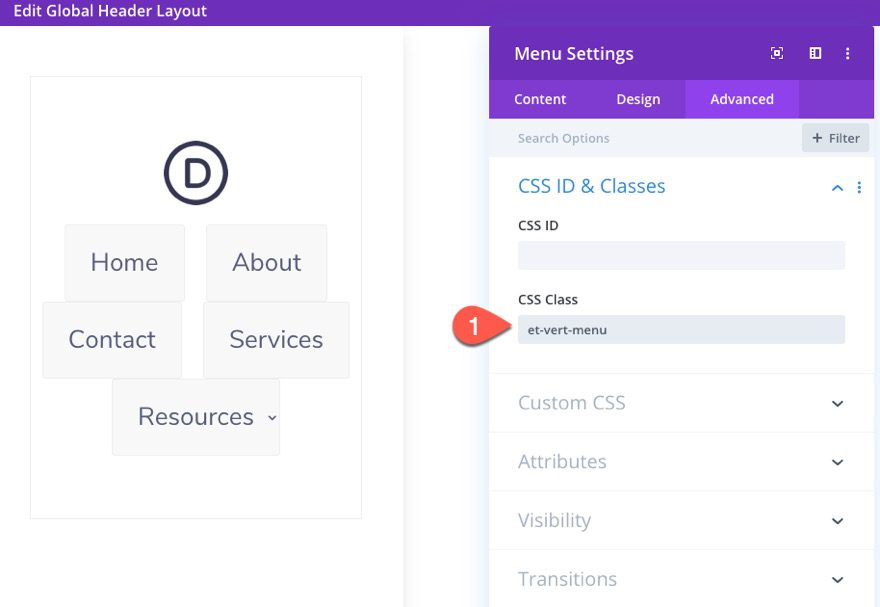
Task: Click the Services menu item
Action: tap(276, 340)
